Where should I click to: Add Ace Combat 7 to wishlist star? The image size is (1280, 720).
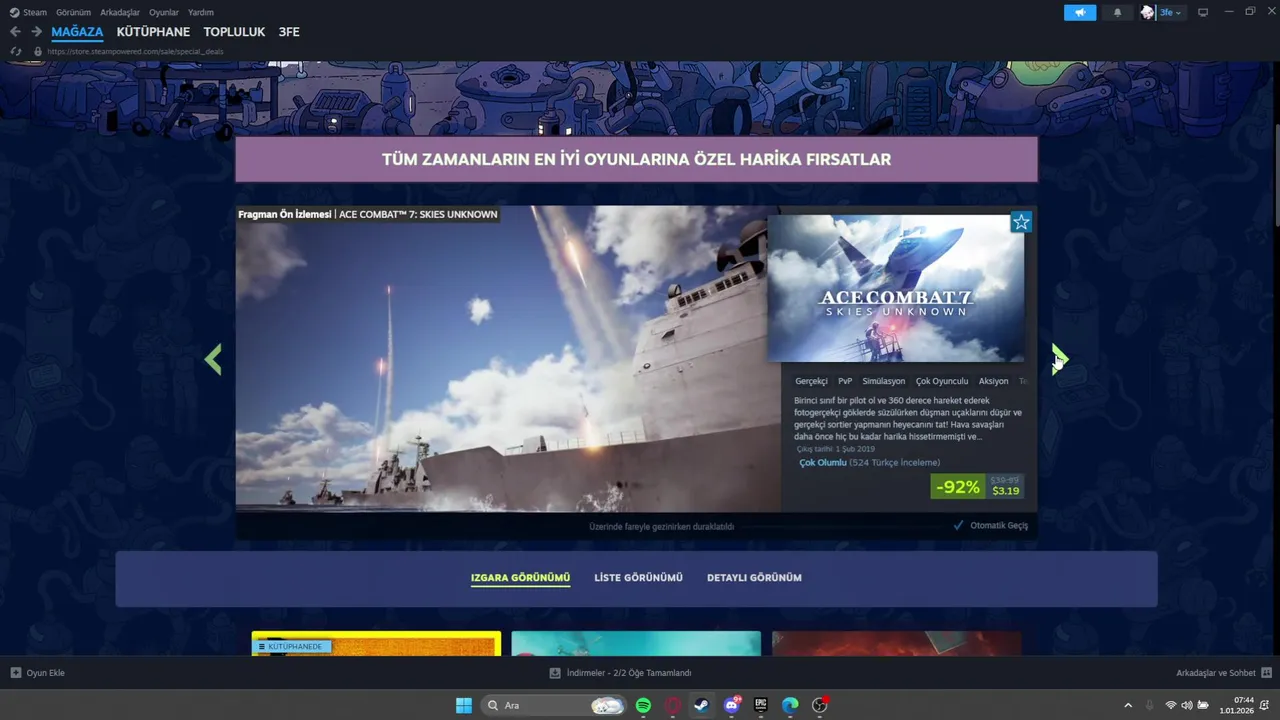click(1020, 222)
